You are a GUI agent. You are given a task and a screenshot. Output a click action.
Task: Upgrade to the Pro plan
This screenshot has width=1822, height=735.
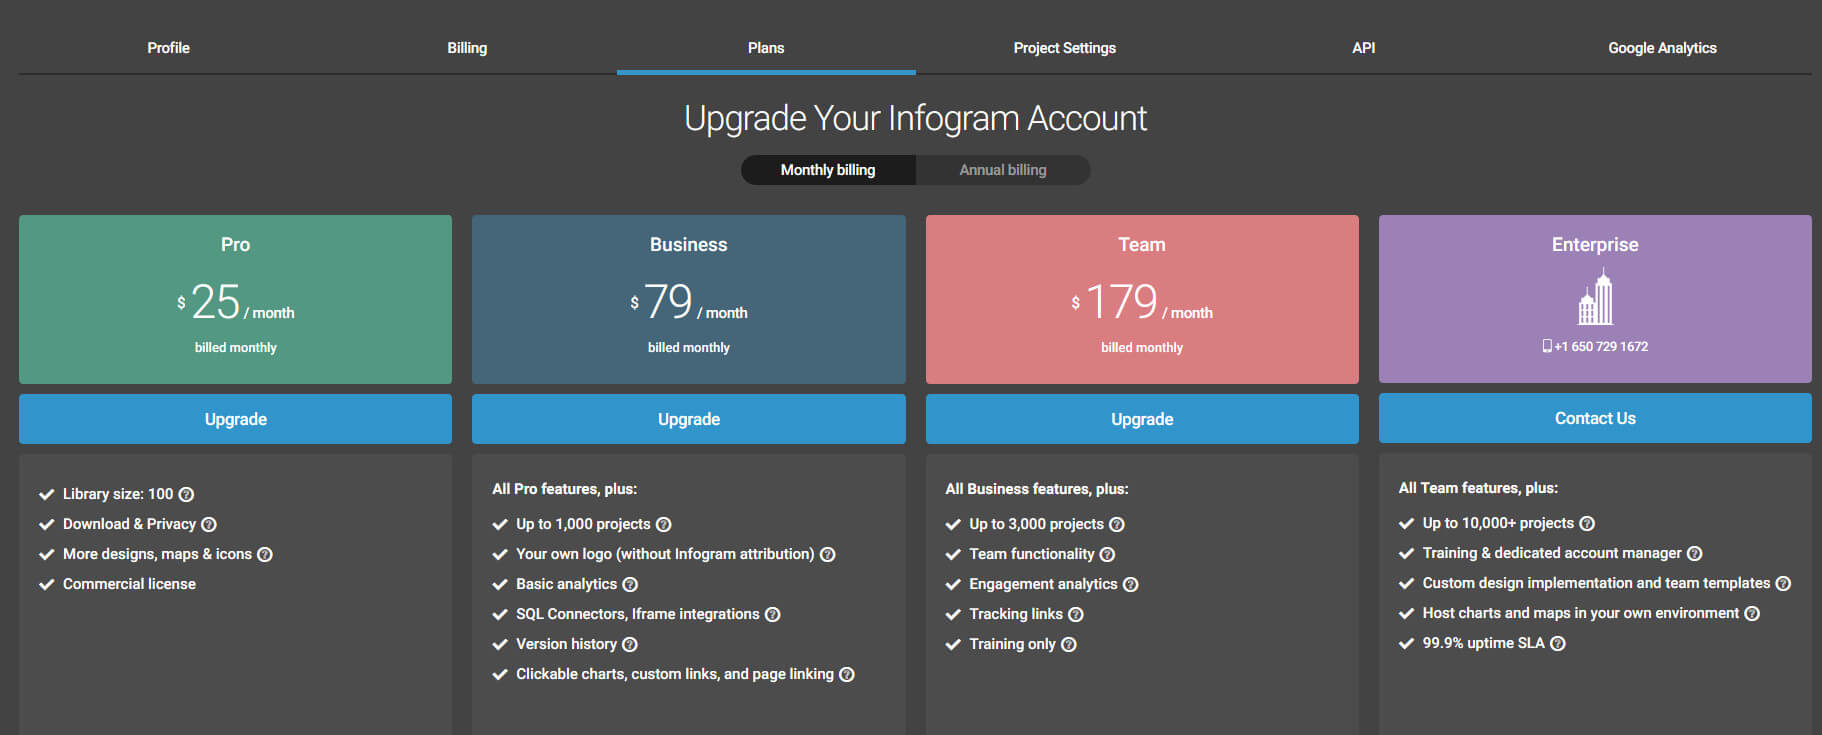pyautogui.click(x=235, y=419)
